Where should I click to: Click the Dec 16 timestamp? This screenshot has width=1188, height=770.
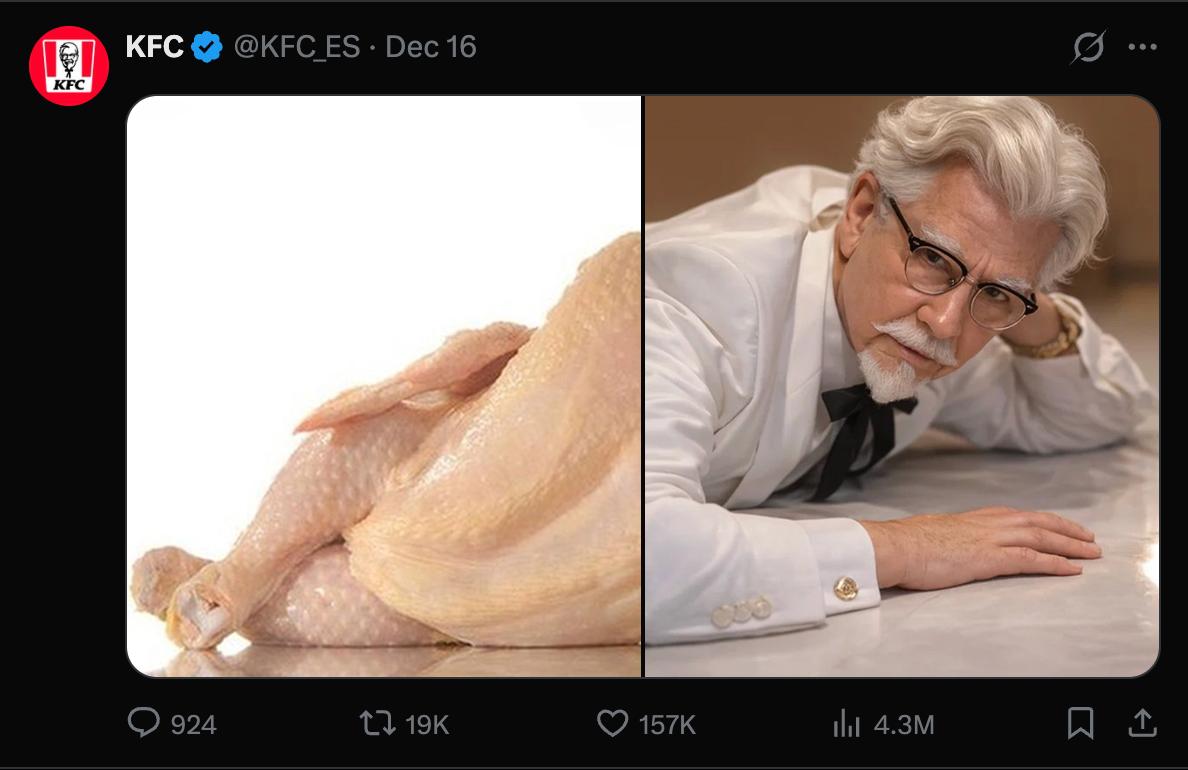tap(431, 47)
